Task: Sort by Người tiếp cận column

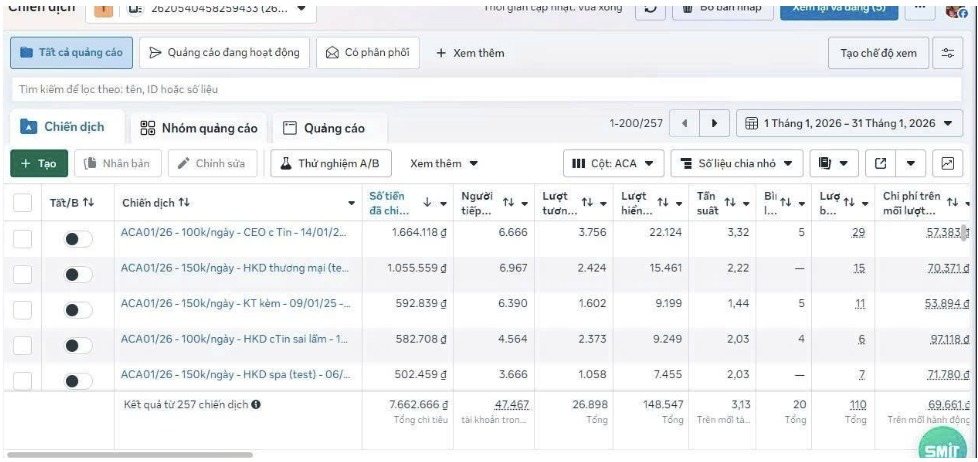Action: [508, 203]
